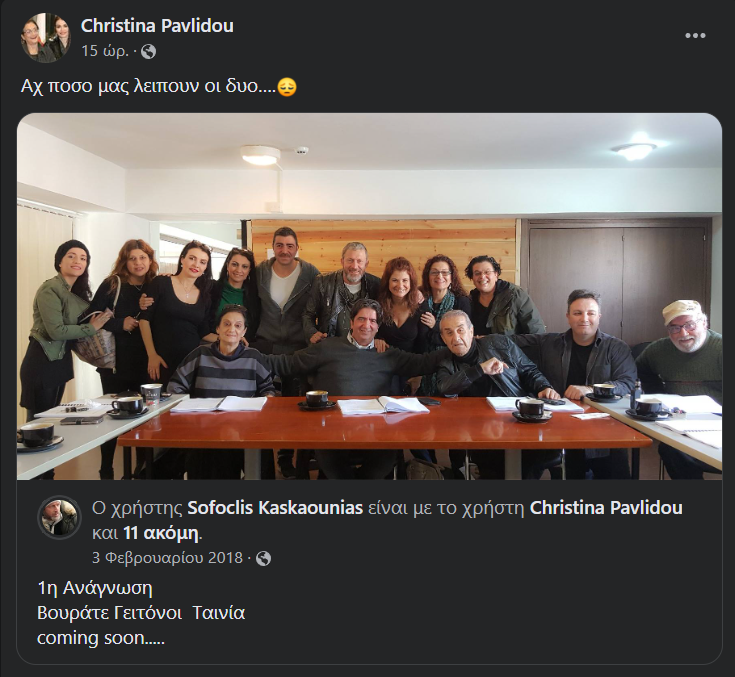Open Christina Pavlidou's profile from the post header name

coord(157,25)
